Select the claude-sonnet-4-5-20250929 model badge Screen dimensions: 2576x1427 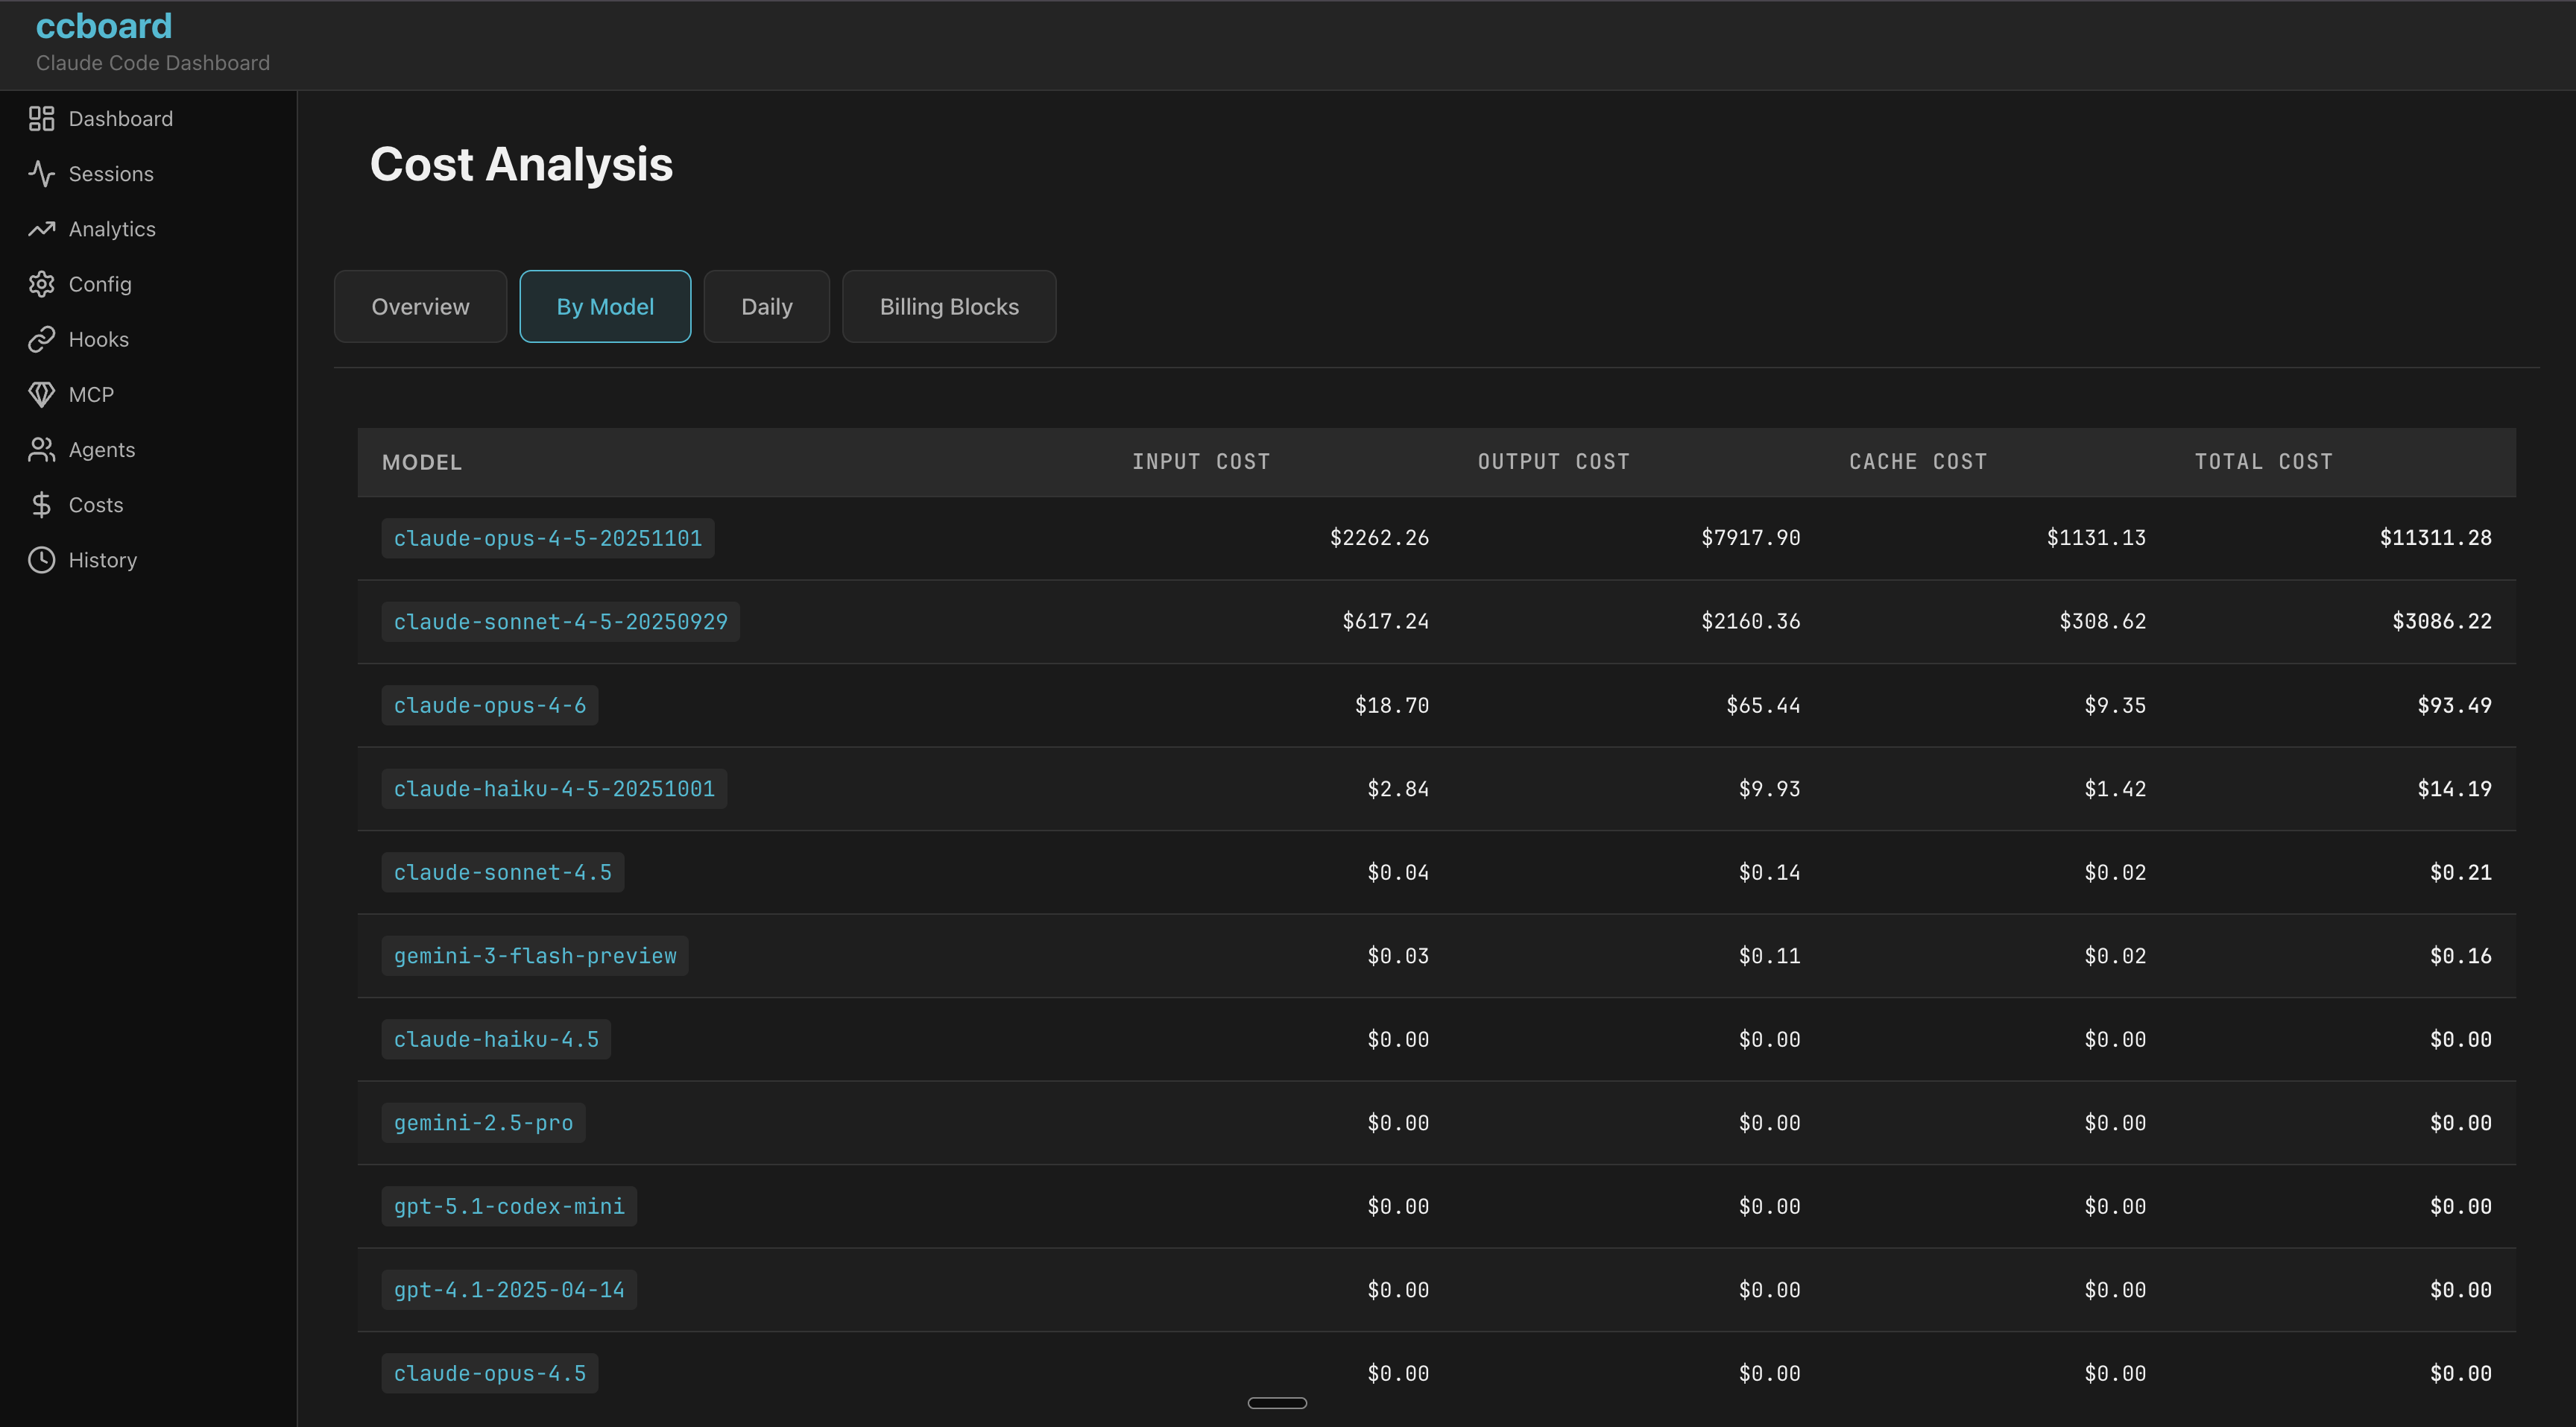pos(560,622)
